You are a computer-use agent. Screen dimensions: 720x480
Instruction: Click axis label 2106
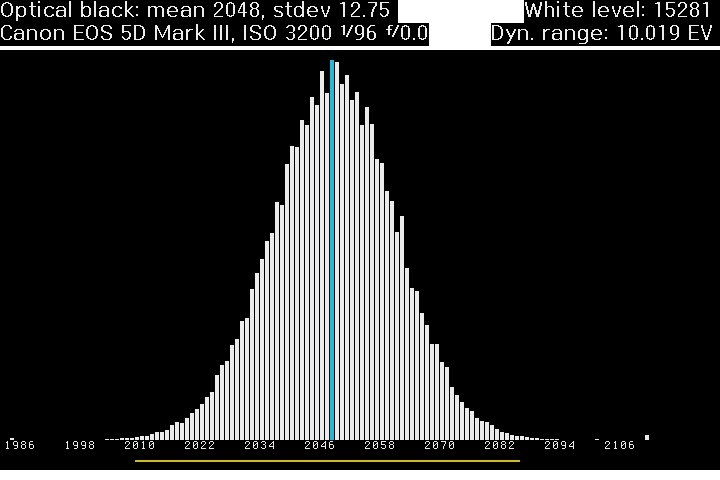point(619,445)
